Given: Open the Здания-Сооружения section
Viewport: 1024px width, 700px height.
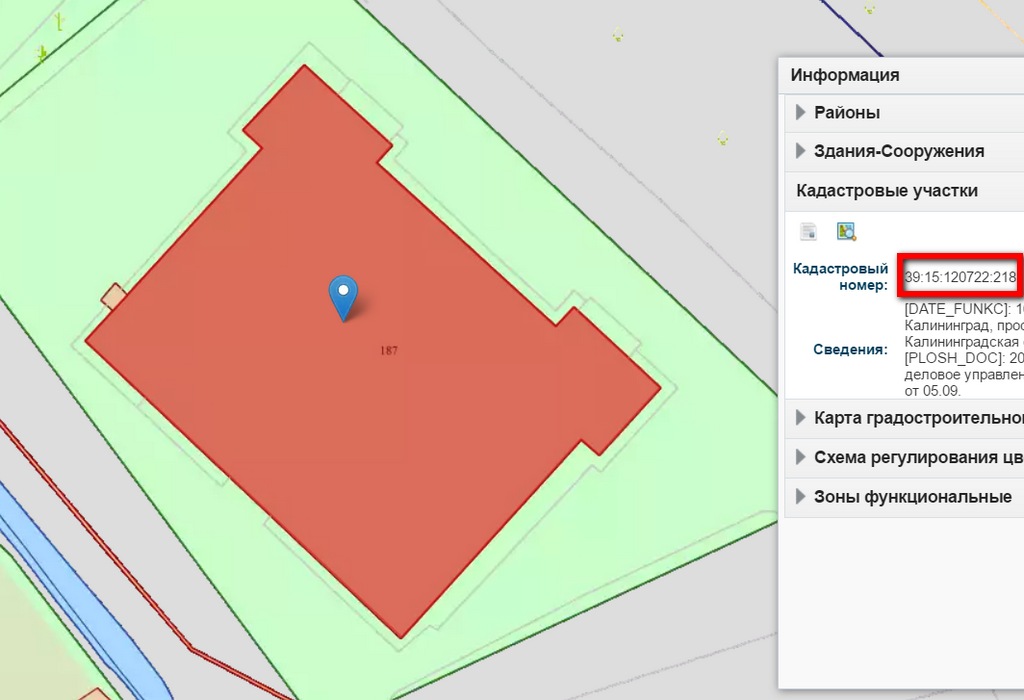Looking at the screenshot, I should [898, 151].
